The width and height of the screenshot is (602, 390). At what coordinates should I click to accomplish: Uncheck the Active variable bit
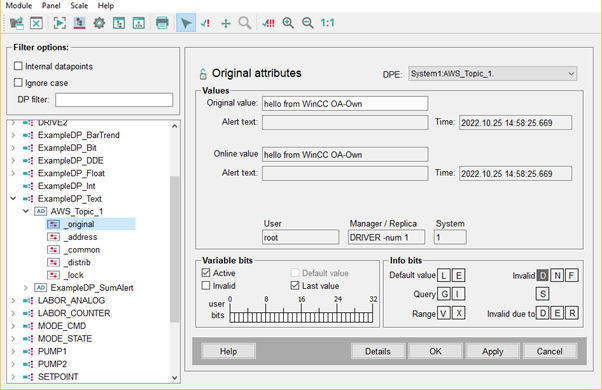206,273
